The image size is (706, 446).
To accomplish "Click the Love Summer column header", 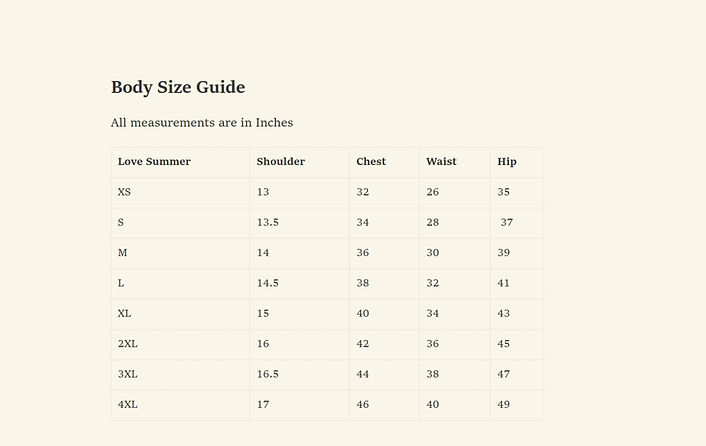I will click(154, 162).
